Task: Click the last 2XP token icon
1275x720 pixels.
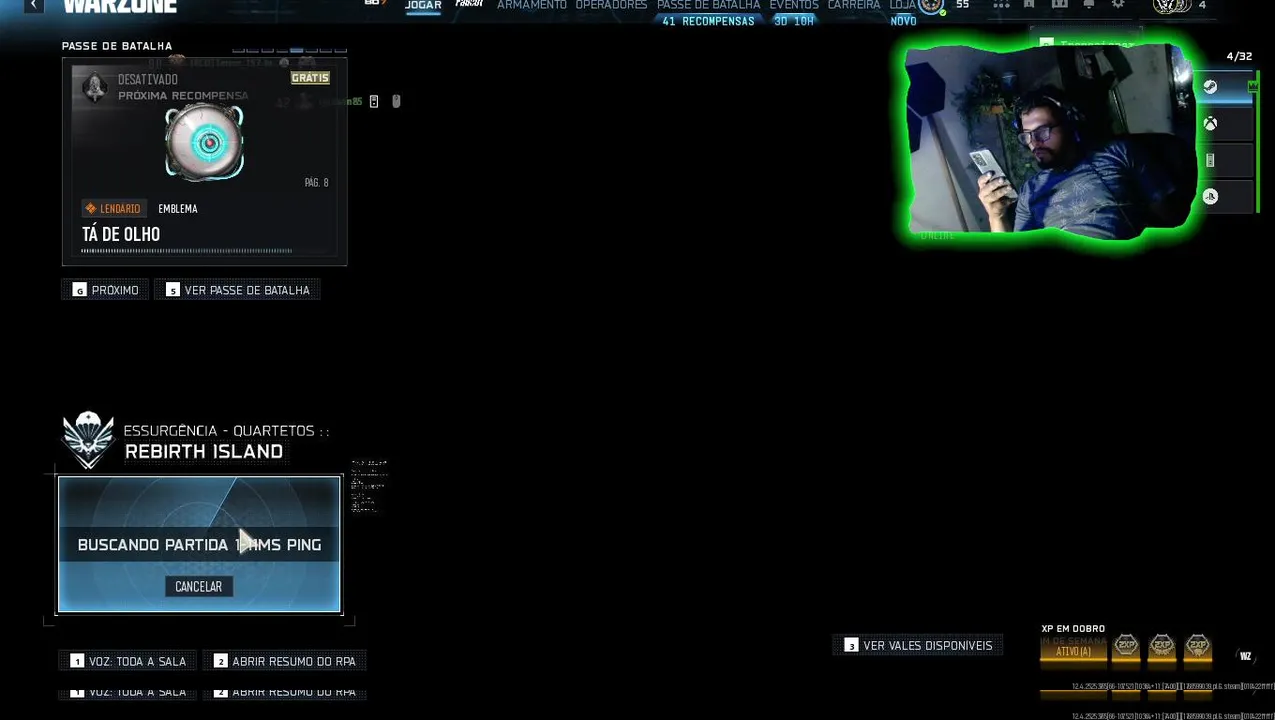Action: (1197, 646)
